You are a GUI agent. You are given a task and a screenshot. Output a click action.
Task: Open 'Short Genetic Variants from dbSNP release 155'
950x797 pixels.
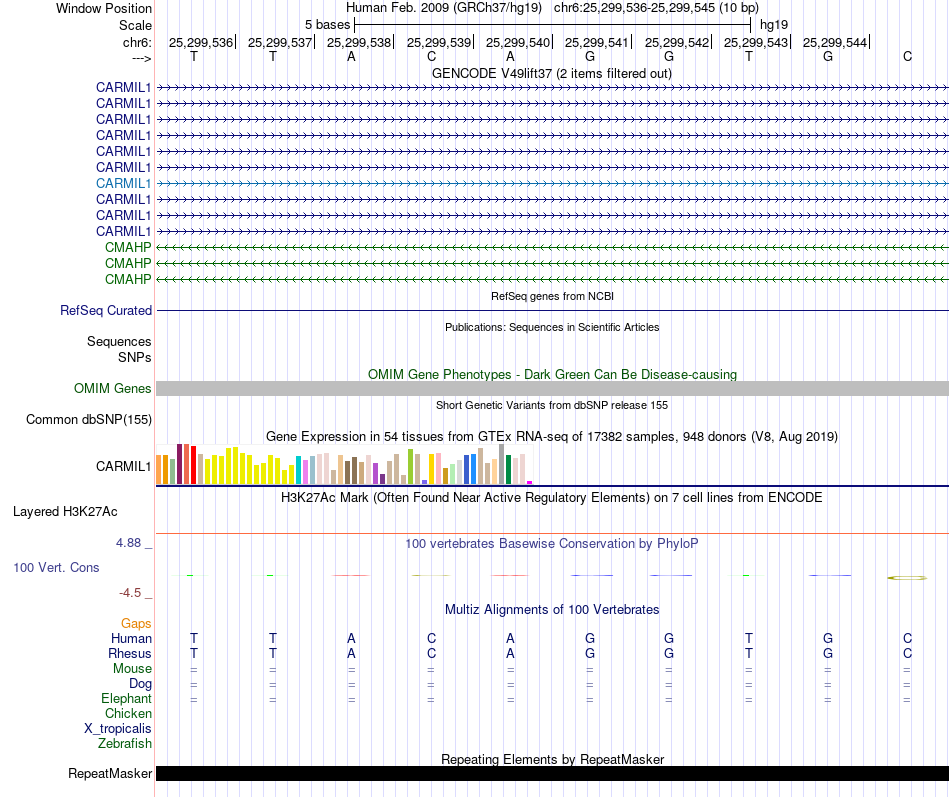coord(552,405)
